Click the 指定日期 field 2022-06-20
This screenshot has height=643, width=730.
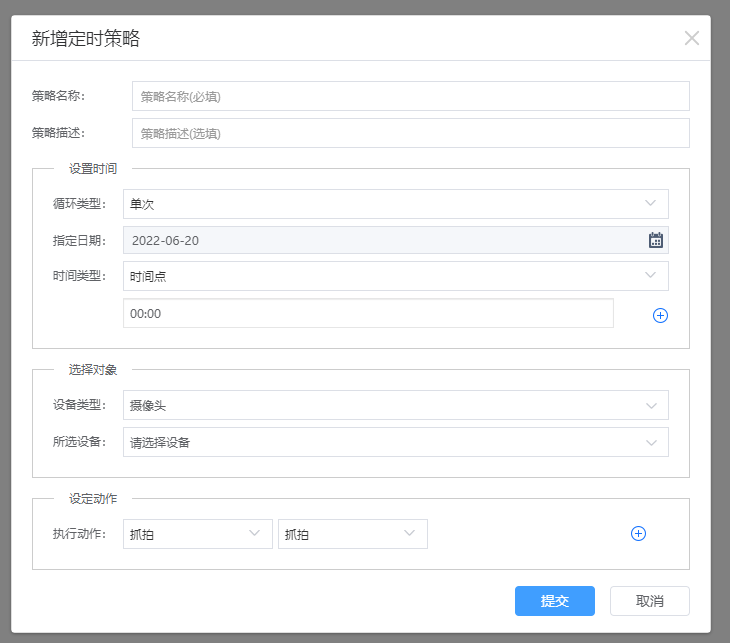396,240
